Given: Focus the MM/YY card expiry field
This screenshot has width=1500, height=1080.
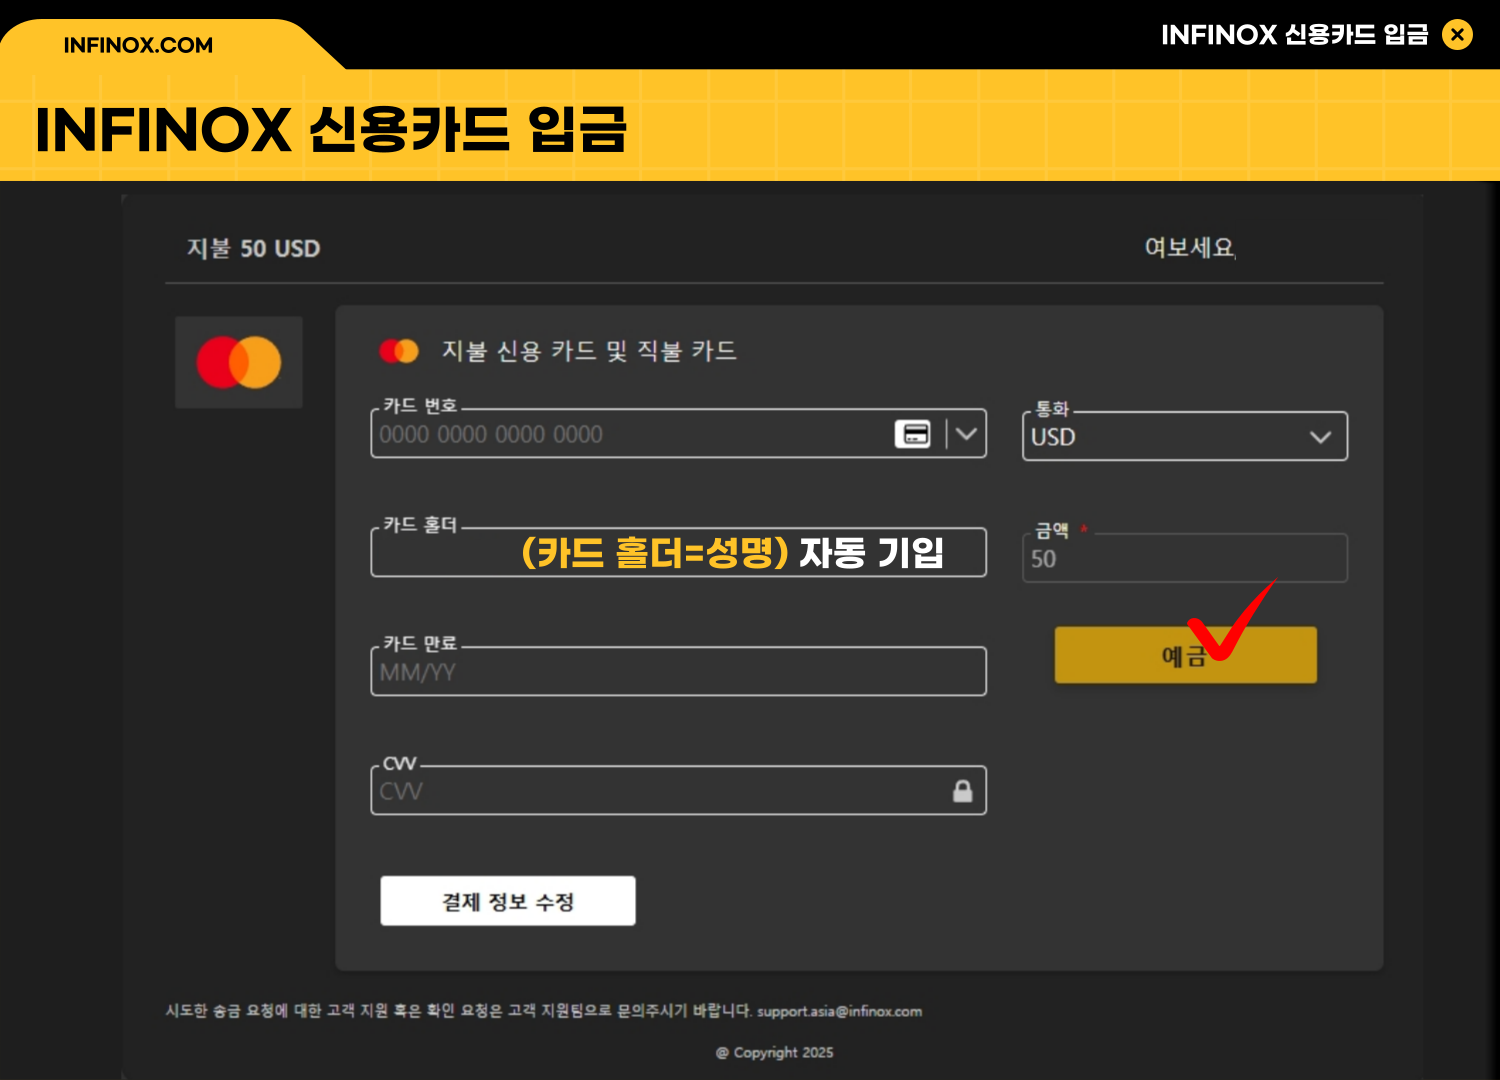Looking at the screenshot, I should 679,672.
